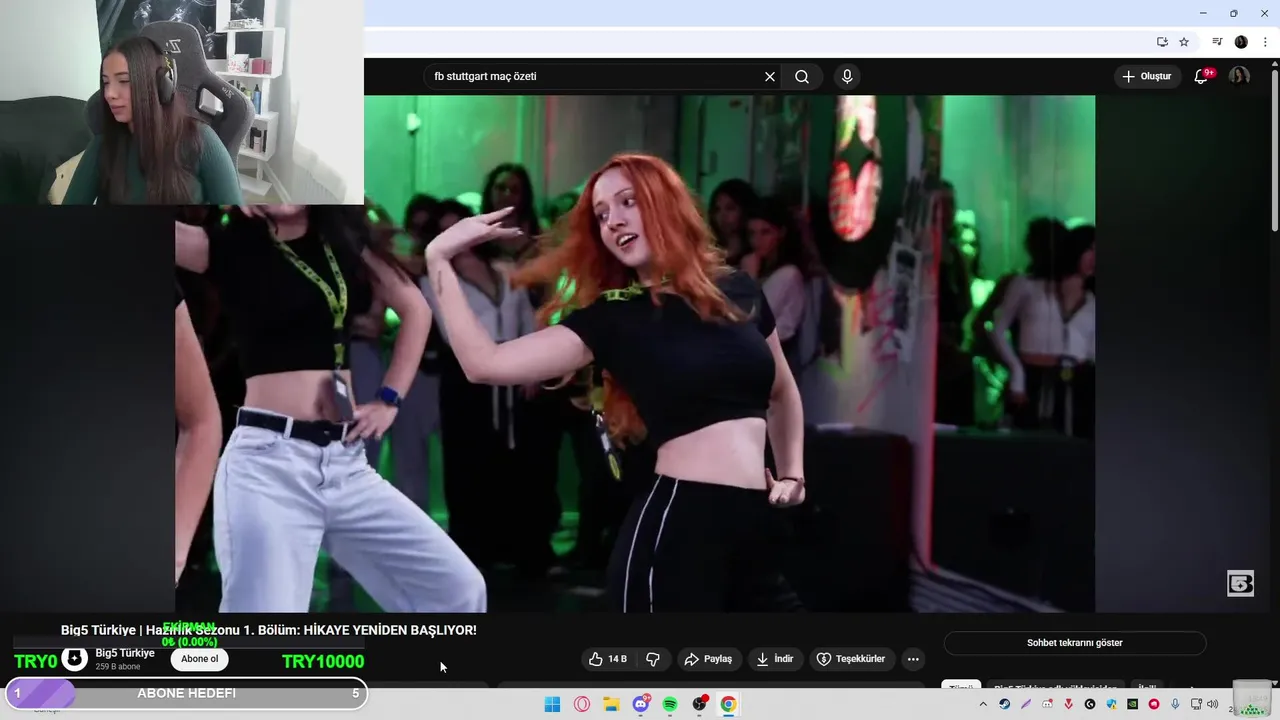
Task: Click the microphone tray icon
Action: point(1175,704)
